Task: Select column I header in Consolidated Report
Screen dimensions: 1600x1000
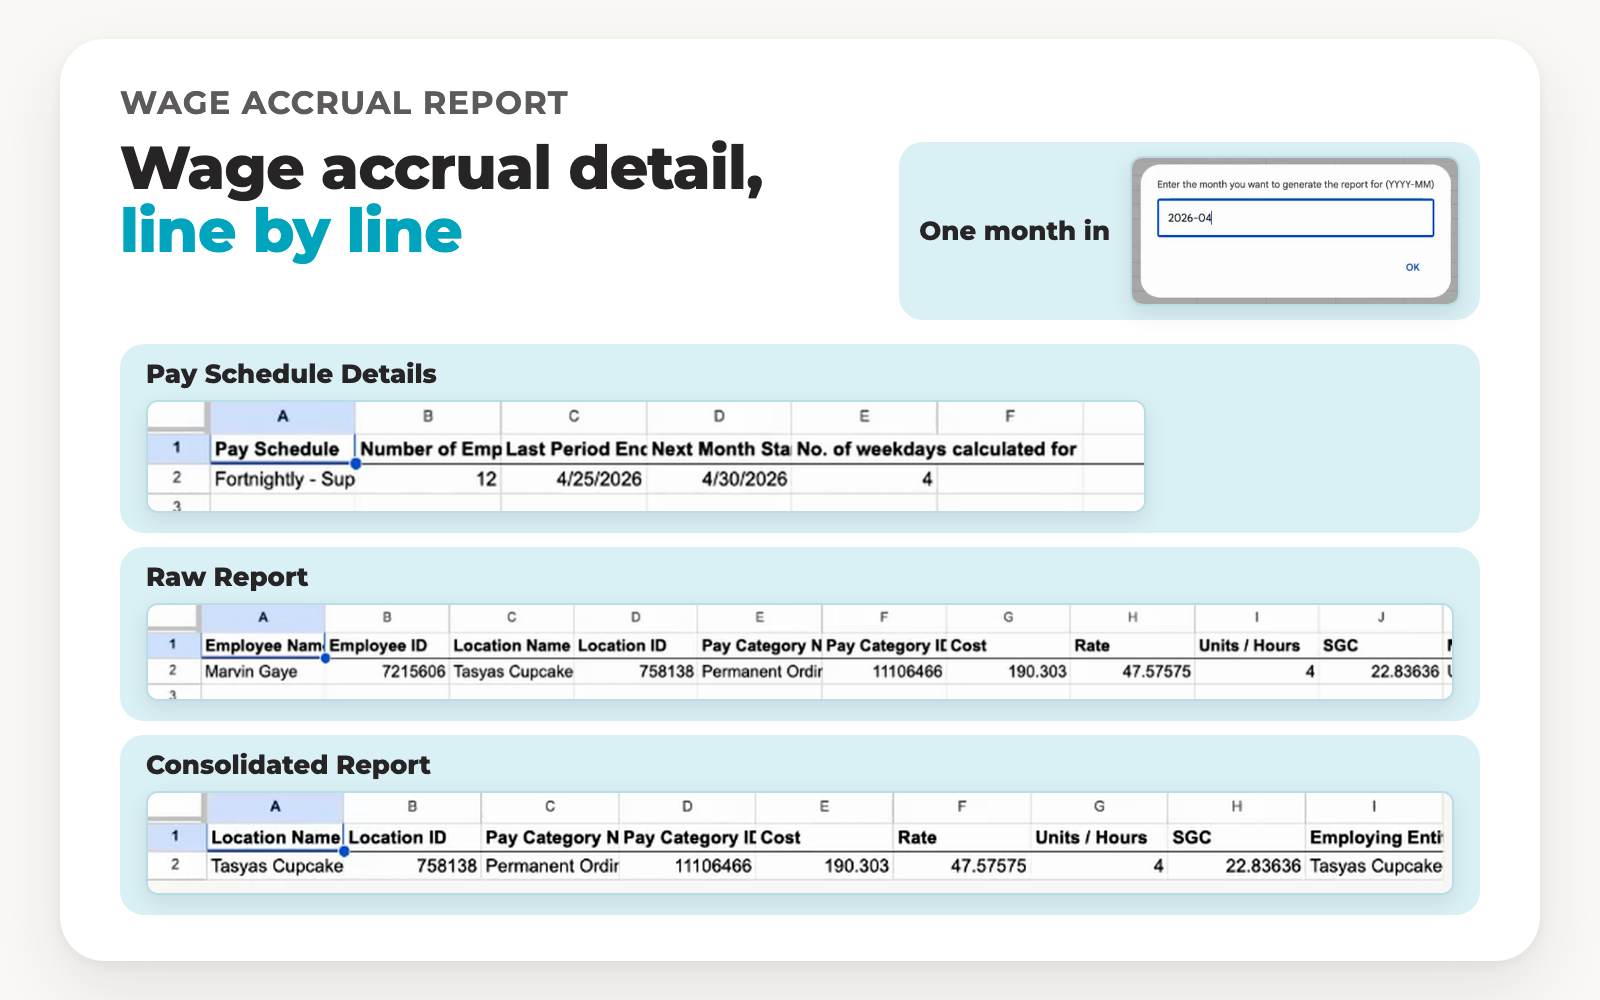Action: [1374, 807]
